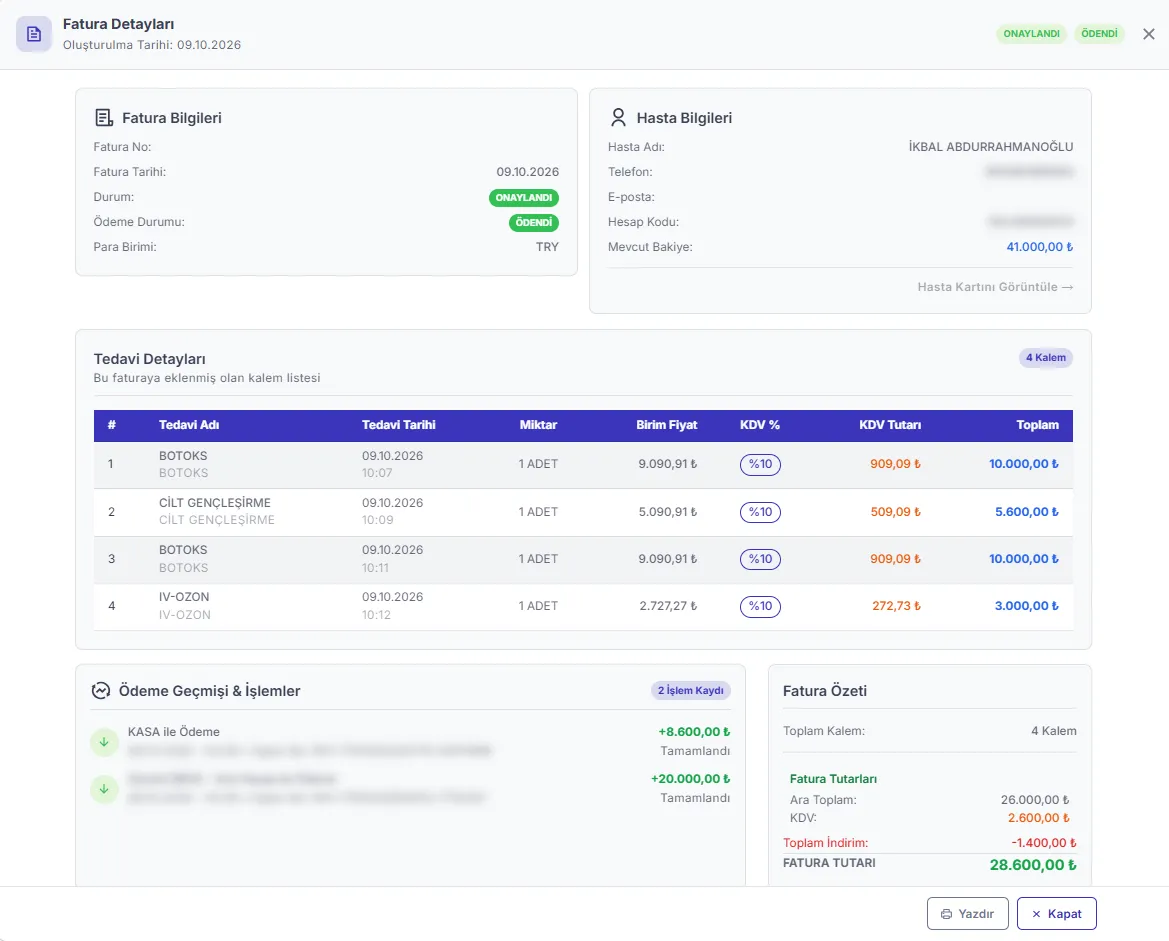
Task: Click the green arrow icon beside the +20.000,00 payment
Action: (x=104, y=789)
